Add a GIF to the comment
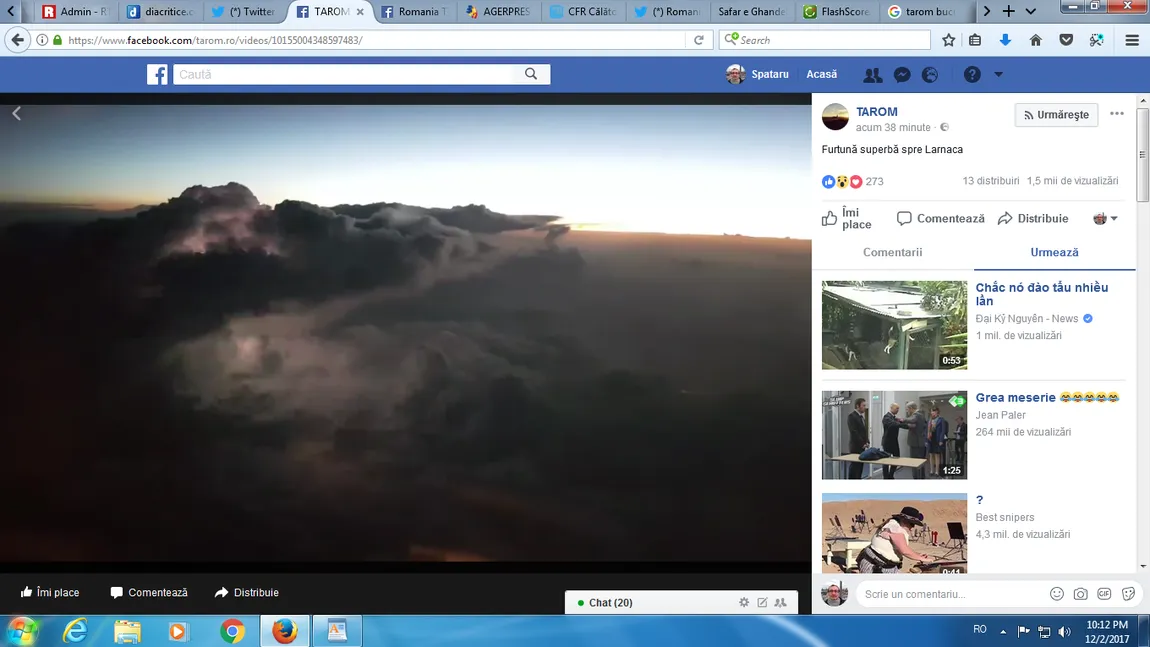 (1104, 594)
